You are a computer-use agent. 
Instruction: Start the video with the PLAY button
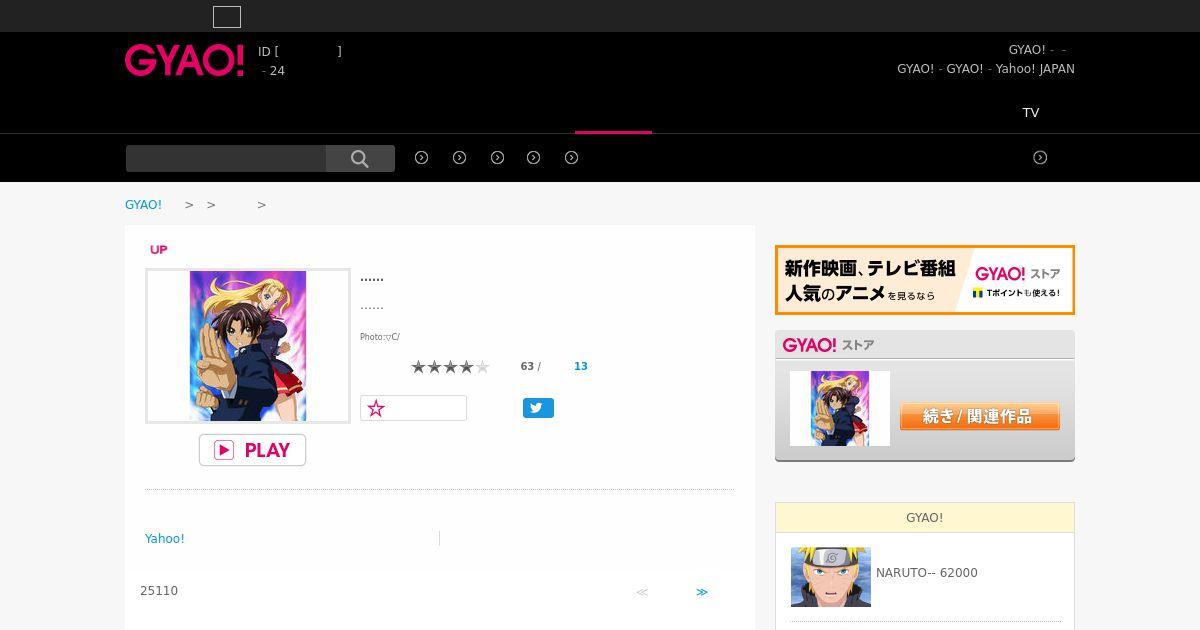pos(252,450)
